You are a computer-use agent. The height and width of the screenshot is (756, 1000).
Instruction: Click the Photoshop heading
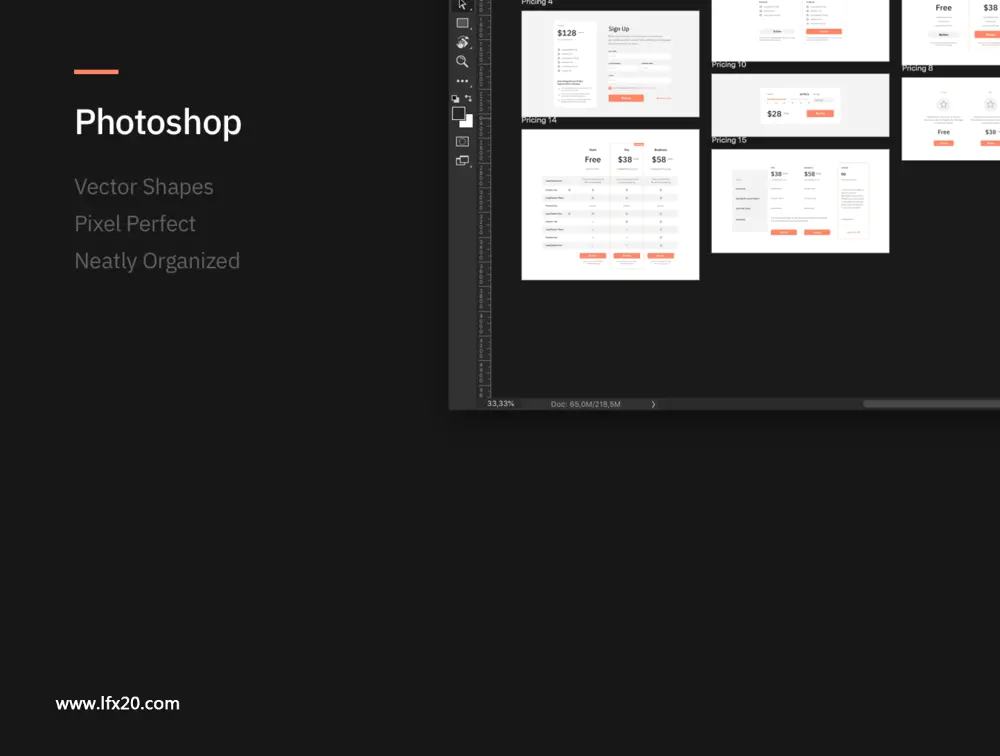point(158,122)
